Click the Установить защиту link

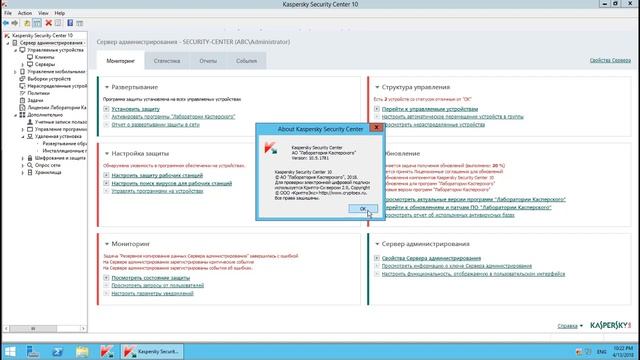(x=136, y=109)
